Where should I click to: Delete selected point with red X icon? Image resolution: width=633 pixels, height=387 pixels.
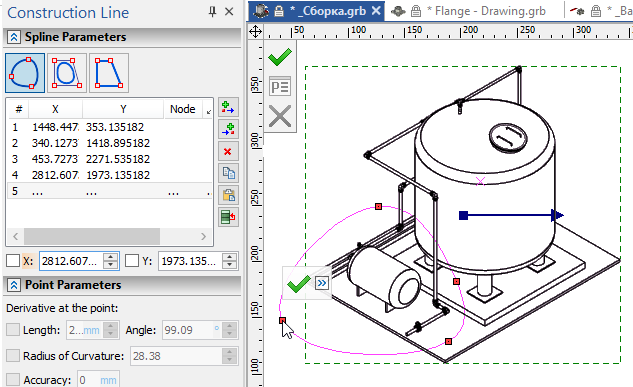[x=228, y=152]
